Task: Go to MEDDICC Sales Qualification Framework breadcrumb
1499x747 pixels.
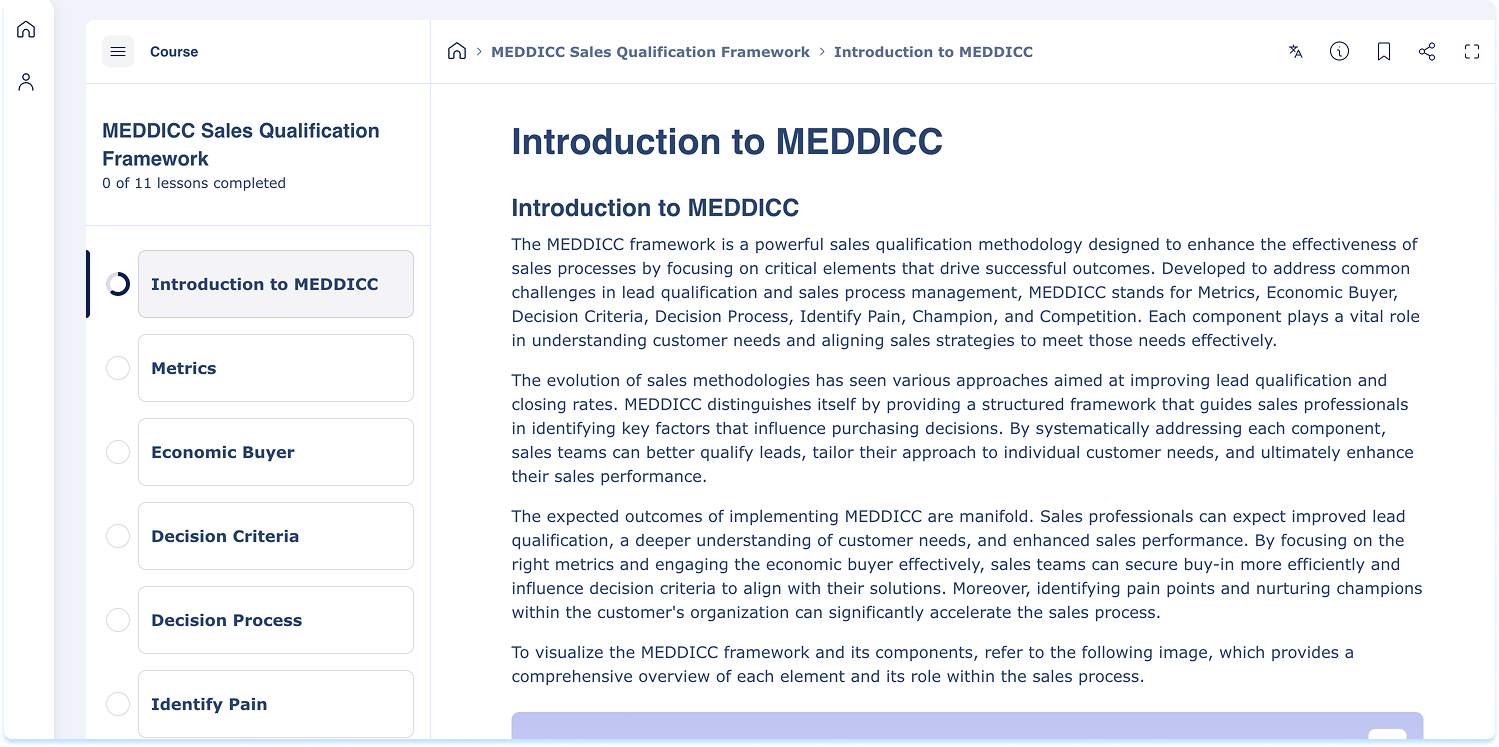Action: [x=650, y=52]
